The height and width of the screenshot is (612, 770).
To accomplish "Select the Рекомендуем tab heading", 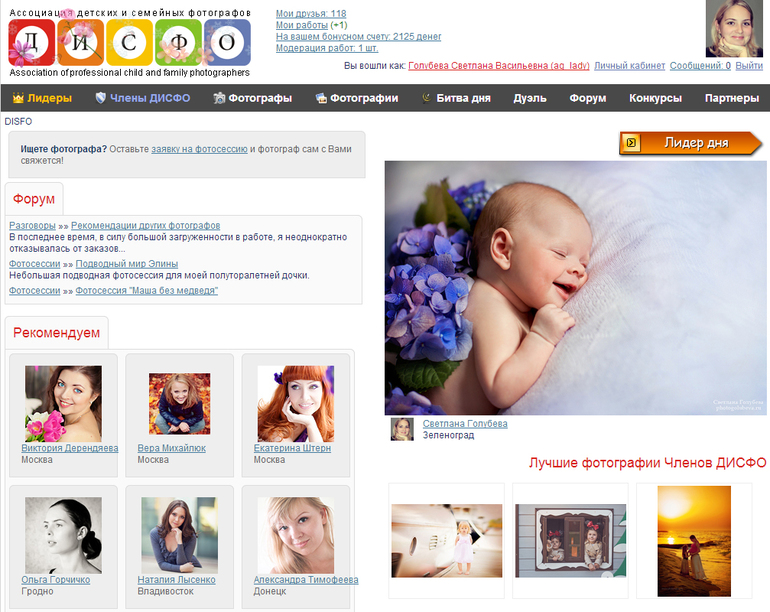I will point(56,333).
